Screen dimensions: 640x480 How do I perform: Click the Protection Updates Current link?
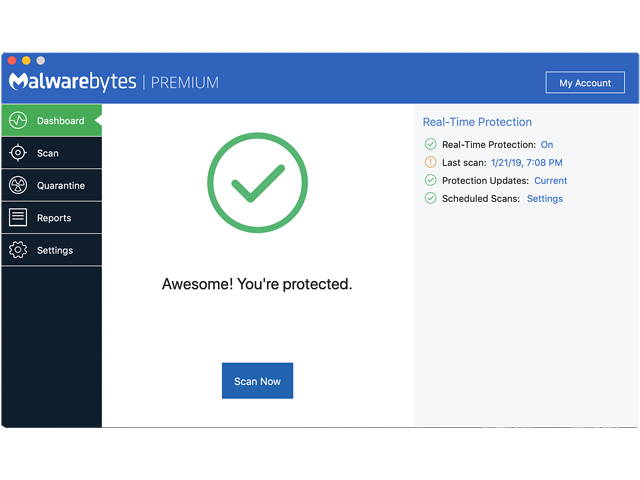[551, 180]
